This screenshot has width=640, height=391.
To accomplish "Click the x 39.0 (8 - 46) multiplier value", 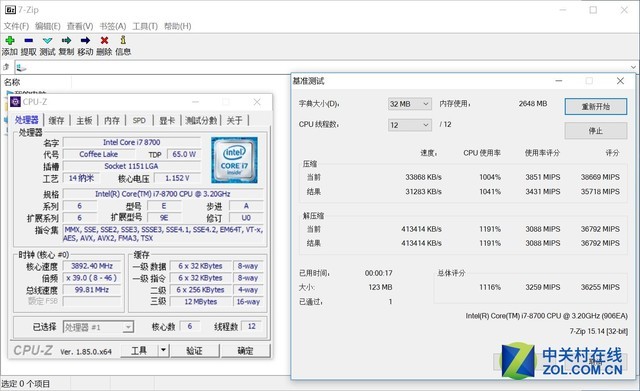I will (x=92, y=278).
